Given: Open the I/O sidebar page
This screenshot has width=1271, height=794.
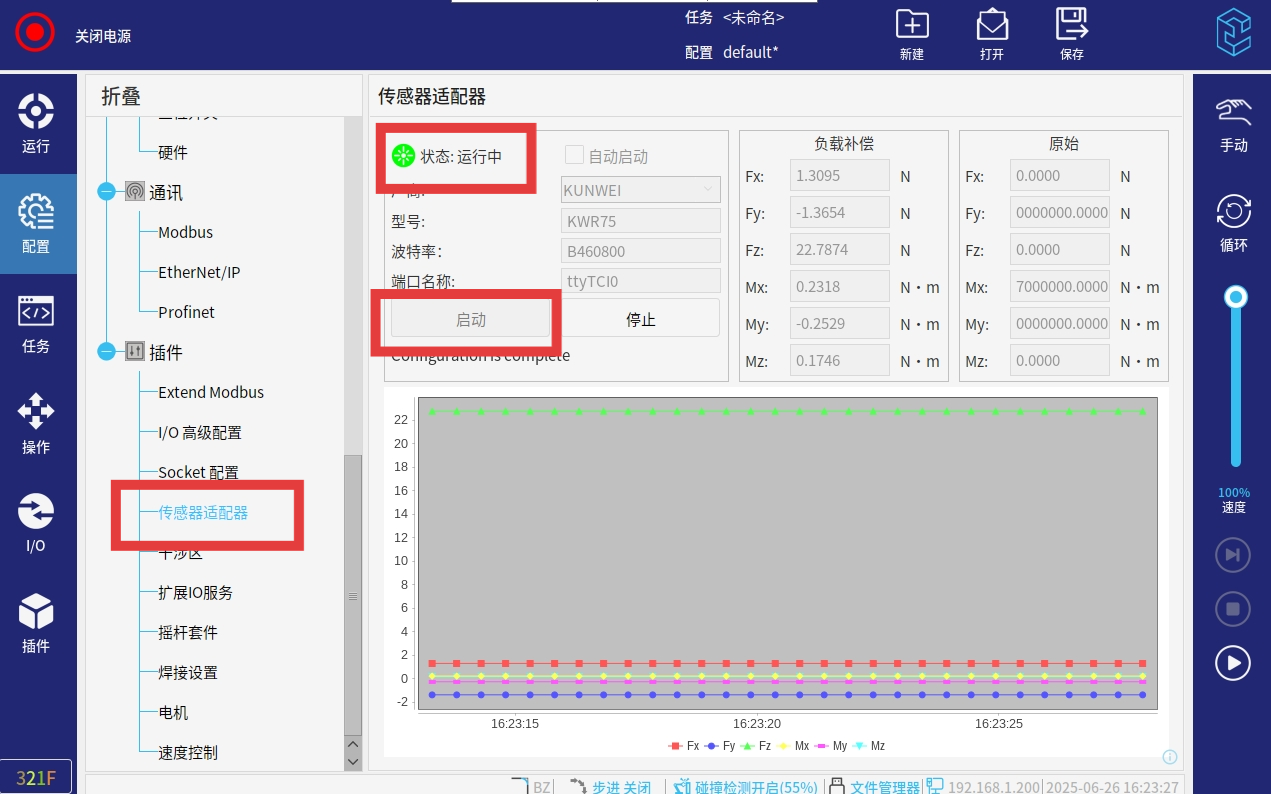Looking at the screenshot, I should pos(36,522).
